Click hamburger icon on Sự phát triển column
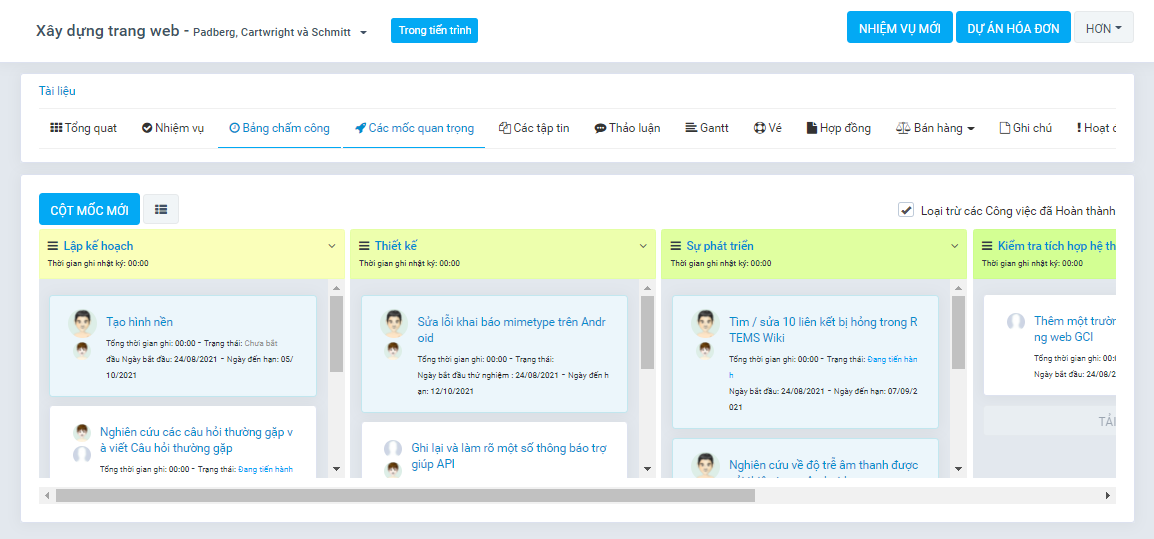This screenshot has height=539, width=1154. click(x=675, y=246)
